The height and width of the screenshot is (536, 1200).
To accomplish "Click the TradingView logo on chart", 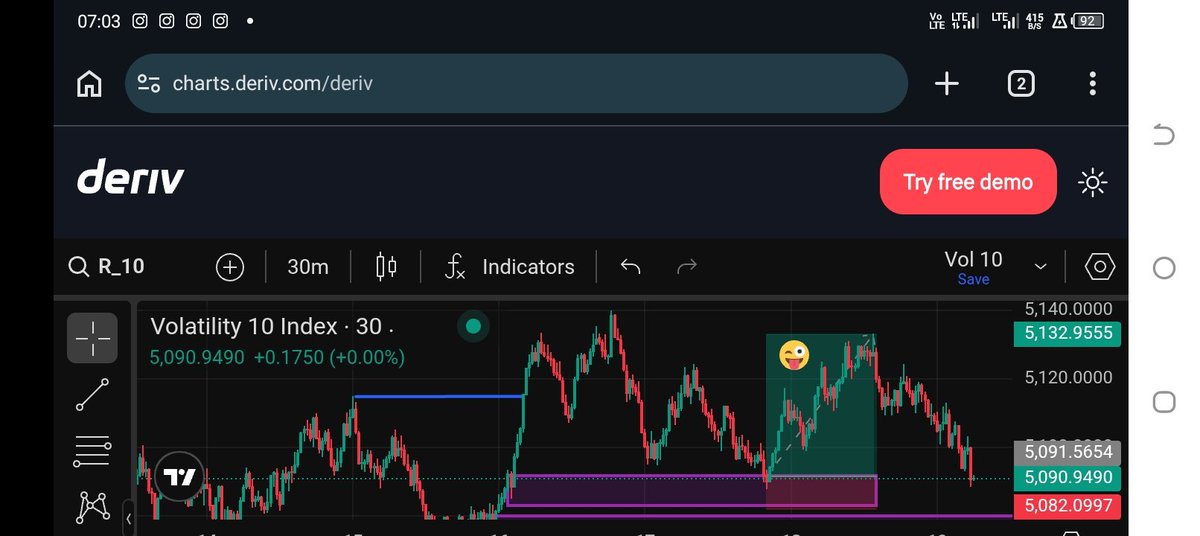I will [180, 477].
